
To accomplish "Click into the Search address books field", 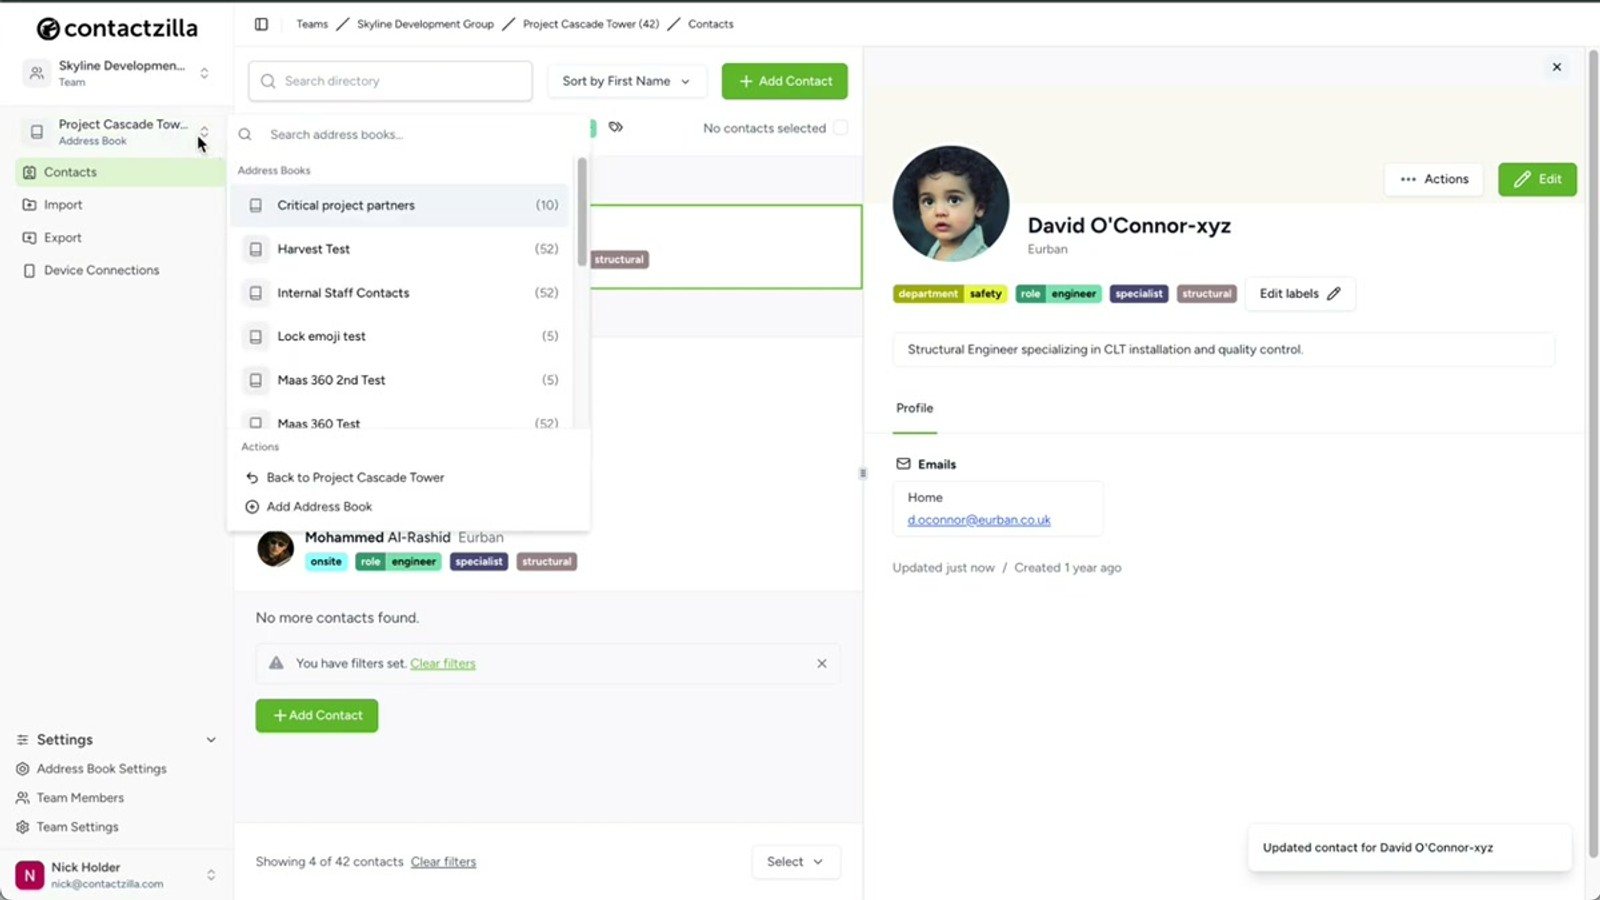I will coord(410,134).
